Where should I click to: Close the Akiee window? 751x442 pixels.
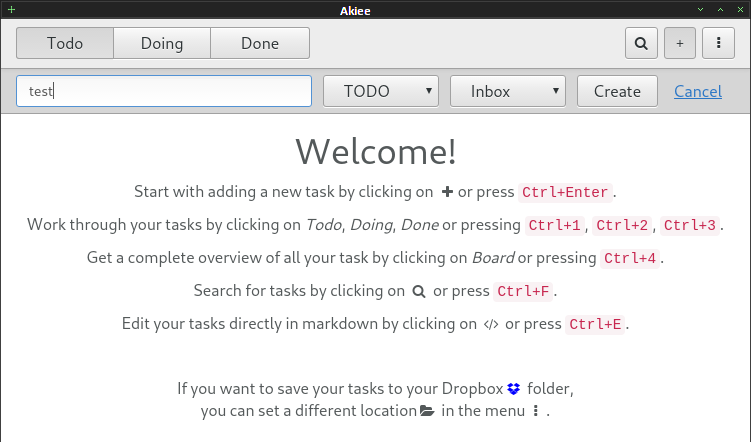(740, 10)
